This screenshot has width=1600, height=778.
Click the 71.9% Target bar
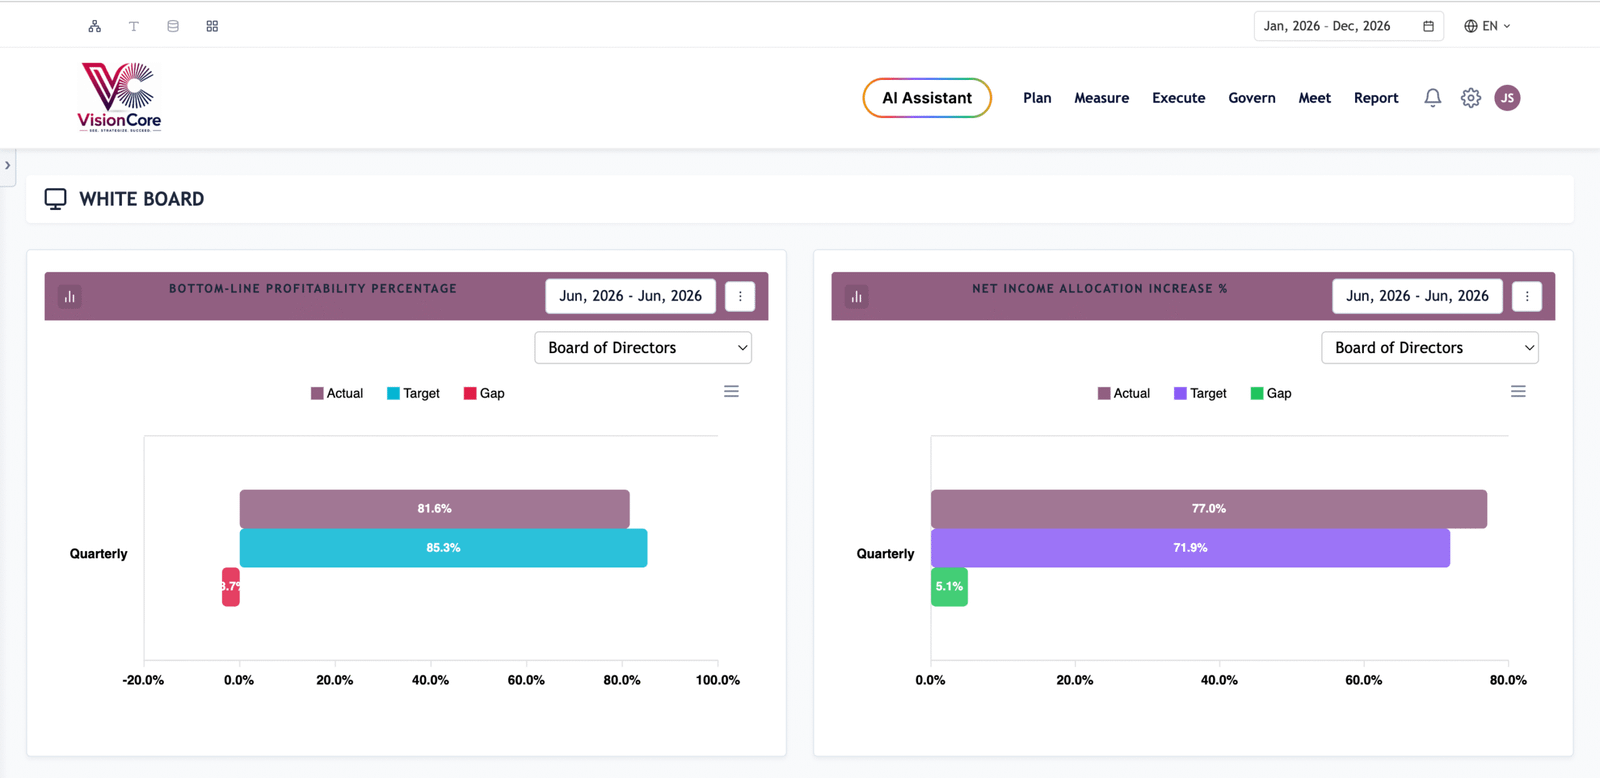pyautogui.click(x=1190, y=548)
